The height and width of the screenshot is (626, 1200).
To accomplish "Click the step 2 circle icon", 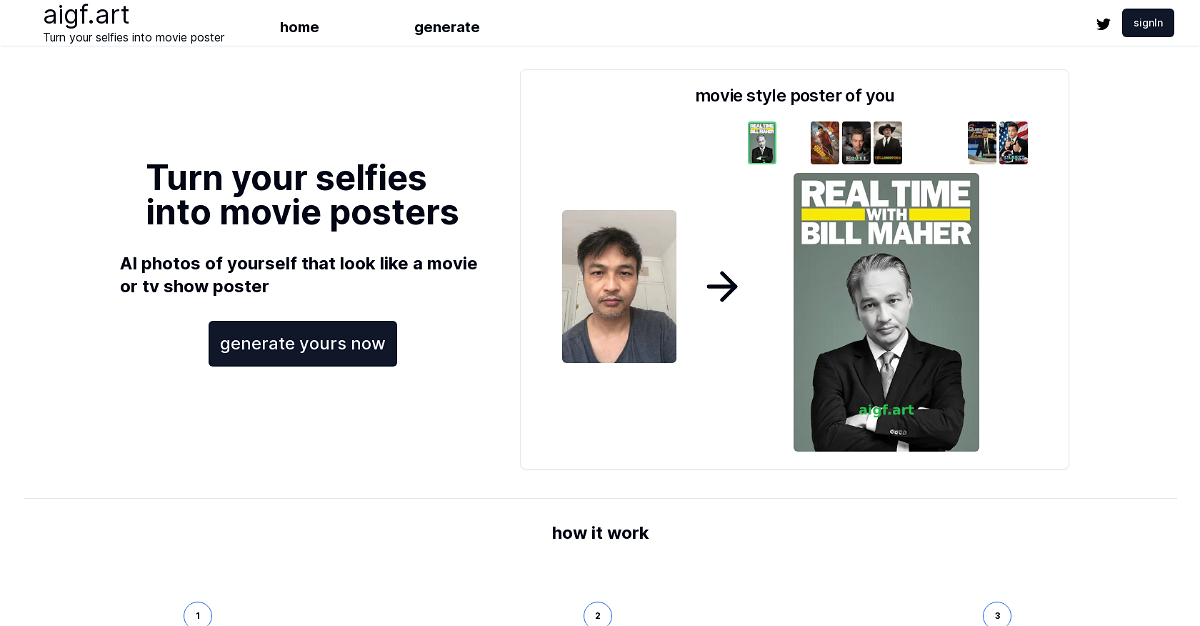I will click(598, 615).
